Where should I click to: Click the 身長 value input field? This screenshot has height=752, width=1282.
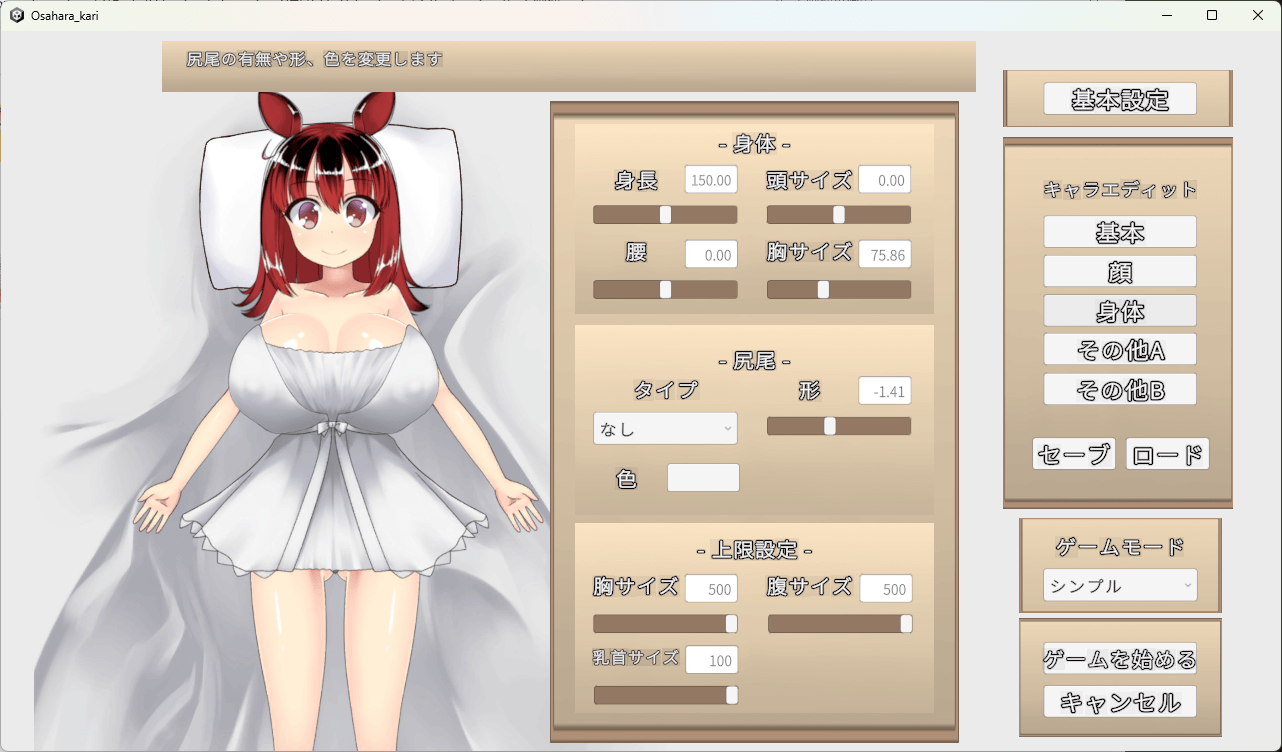[711, 180]
